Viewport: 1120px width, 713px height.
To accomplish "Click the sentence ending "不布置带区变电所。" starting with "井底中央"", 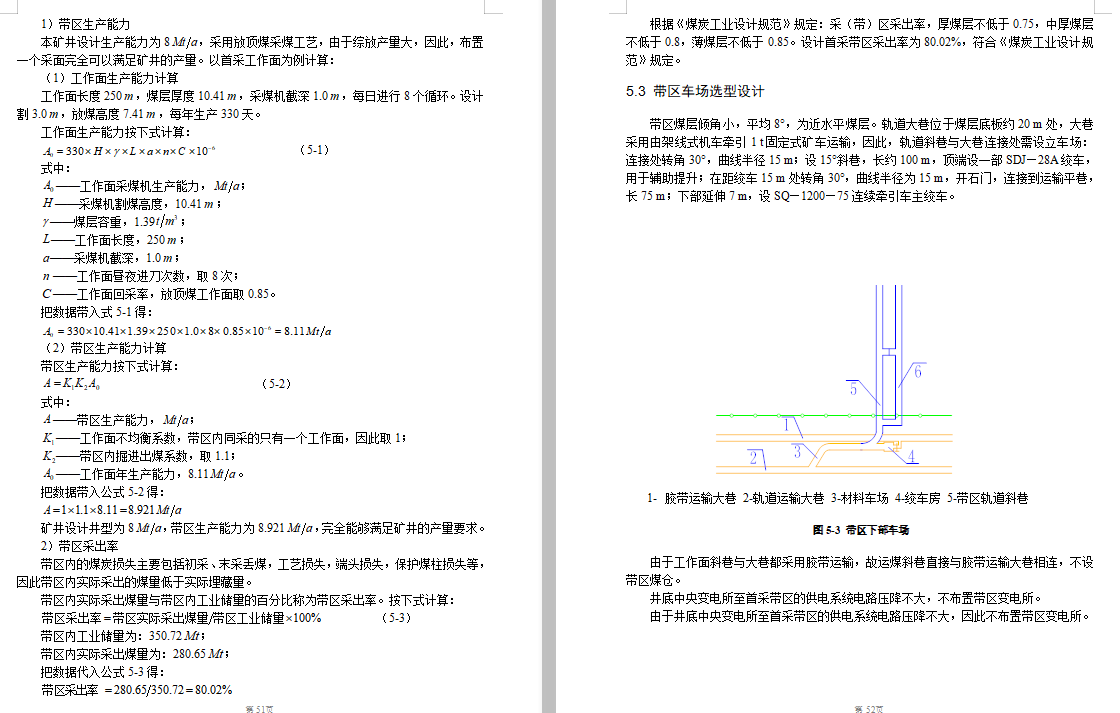I will (x=846, y=598).
